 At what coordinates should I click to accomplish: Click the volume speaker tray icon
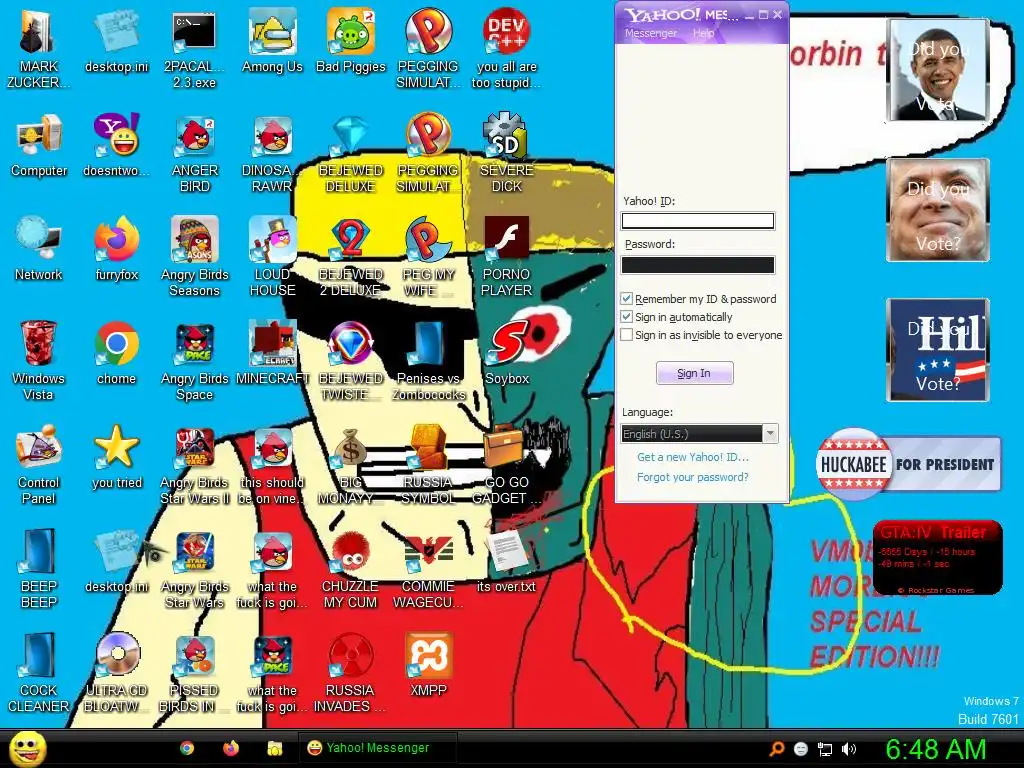coord(848,749)
